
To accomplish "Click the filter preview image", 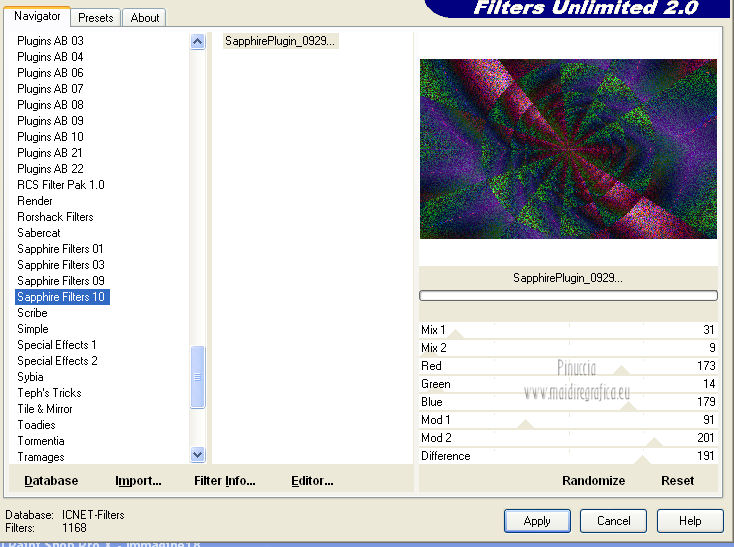I will tap(568, 149).
